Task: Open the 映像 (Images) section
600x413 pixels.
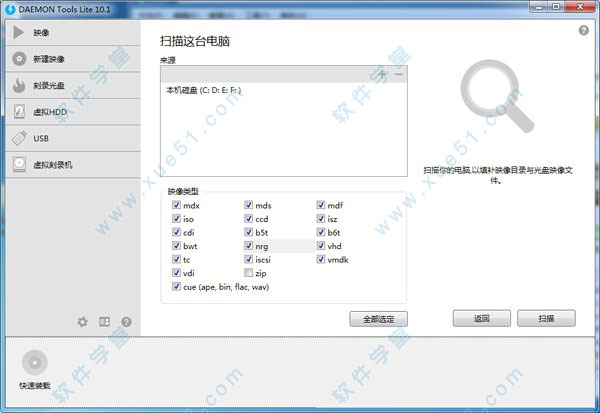Action: pyautogui.click(x=73, y=33)
